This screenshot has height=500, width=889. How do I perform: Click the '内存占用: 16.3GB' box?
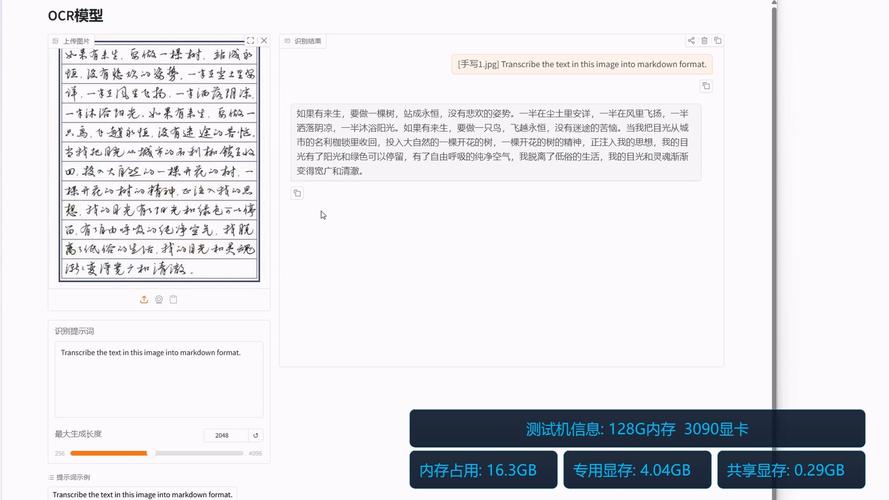point(483,470)
